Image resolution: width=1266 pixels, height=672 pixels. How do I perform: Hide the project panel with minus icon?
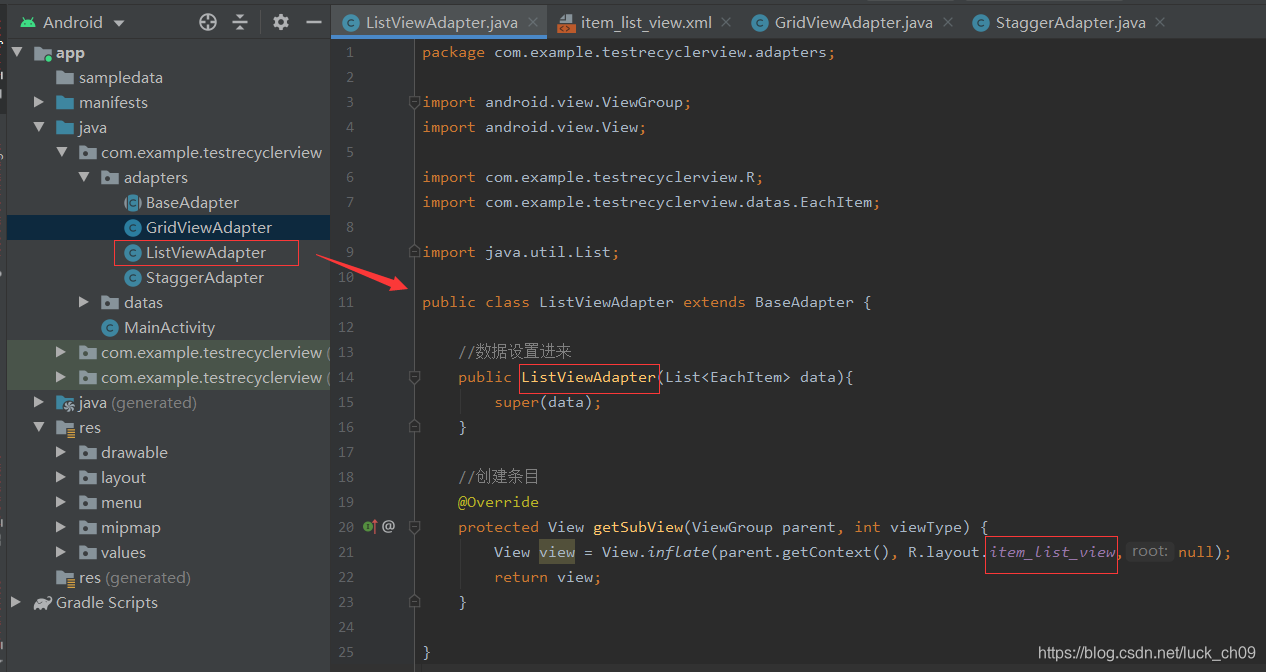[x=314, y=22]
